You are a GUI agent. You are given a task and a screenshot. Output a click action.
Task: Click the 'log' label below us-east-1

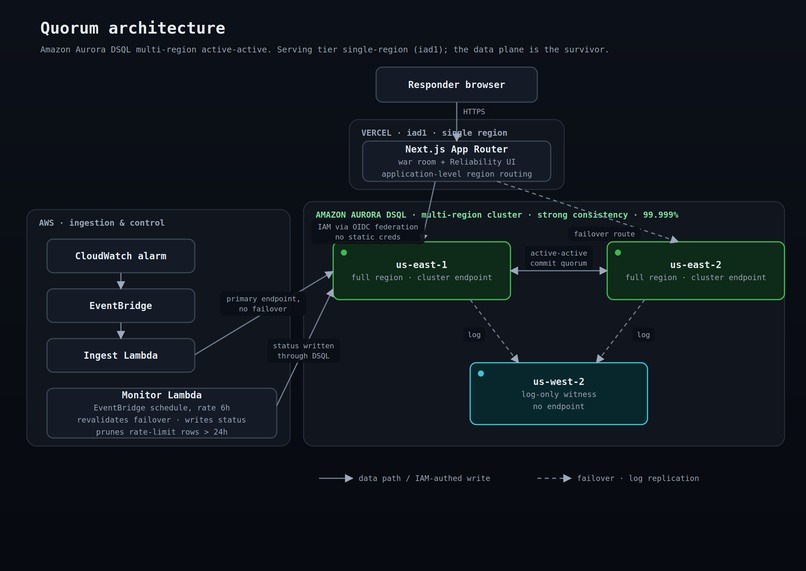click(x=474, y=335)
